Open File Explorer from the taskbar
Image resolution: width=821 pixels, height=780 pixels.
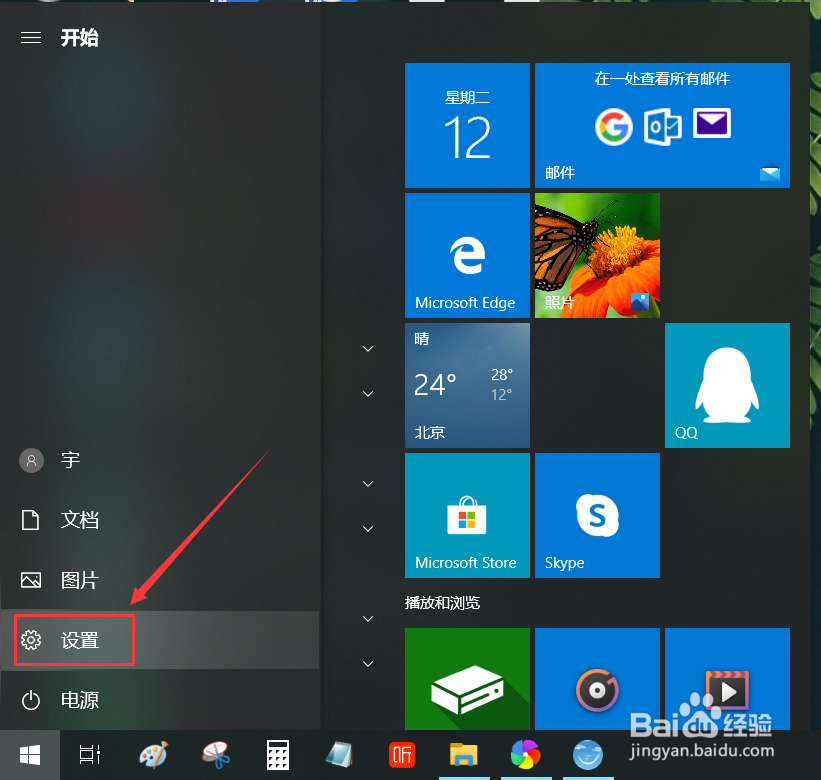pos(463,755)
